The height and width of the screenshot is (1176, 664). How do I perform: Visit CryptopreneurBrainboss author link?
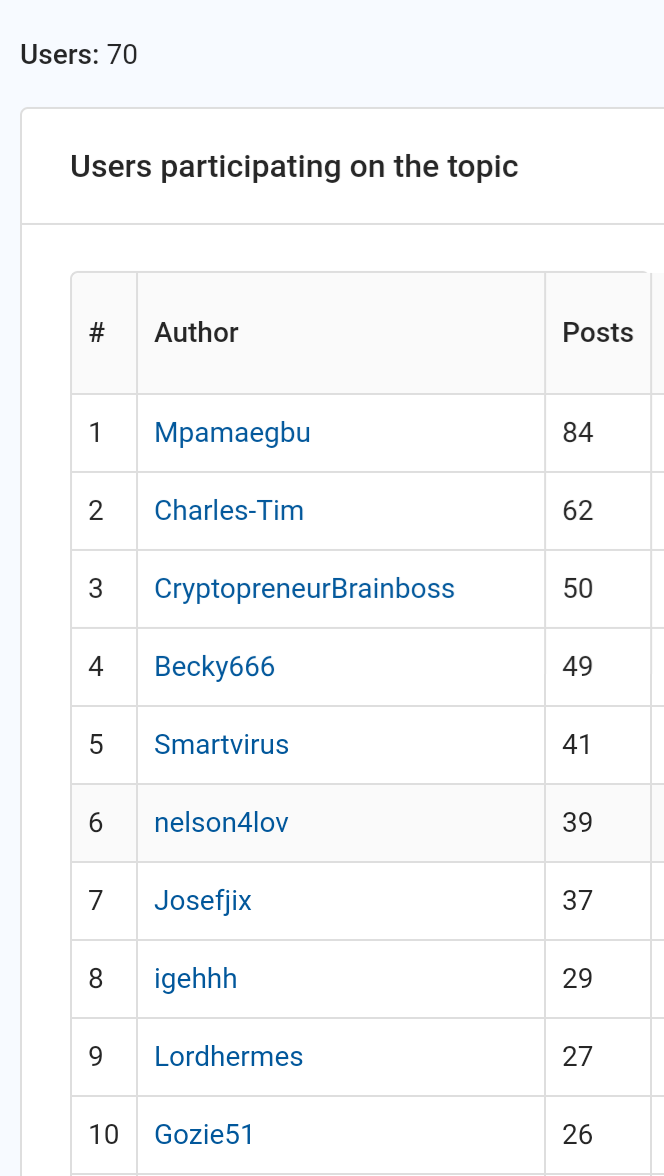click(x=304, y=589)
